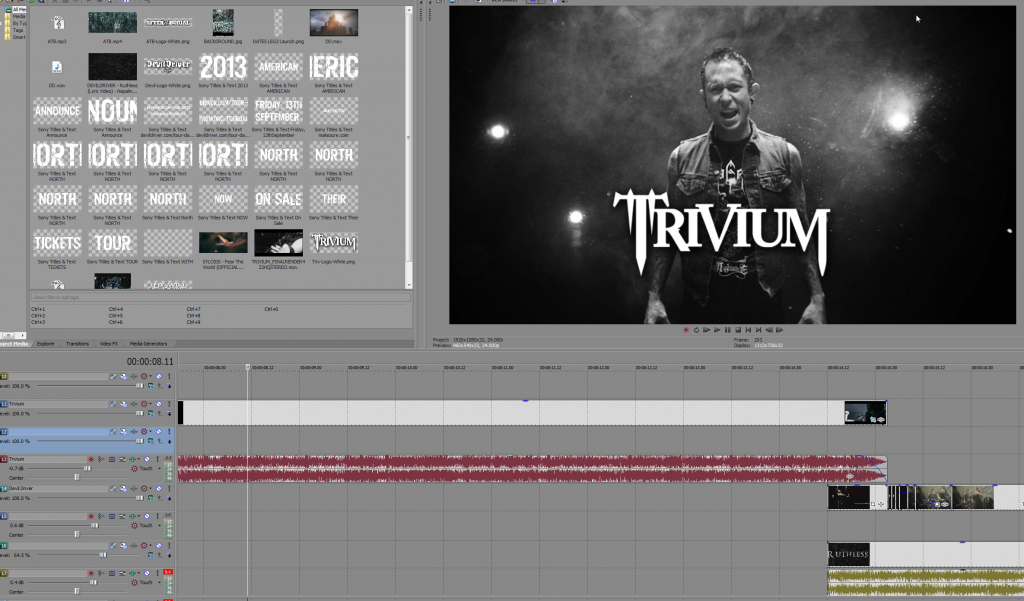The image size is (1024, 601).
Task: Solo the Trivium audio track
Action: tap(157, 459)
